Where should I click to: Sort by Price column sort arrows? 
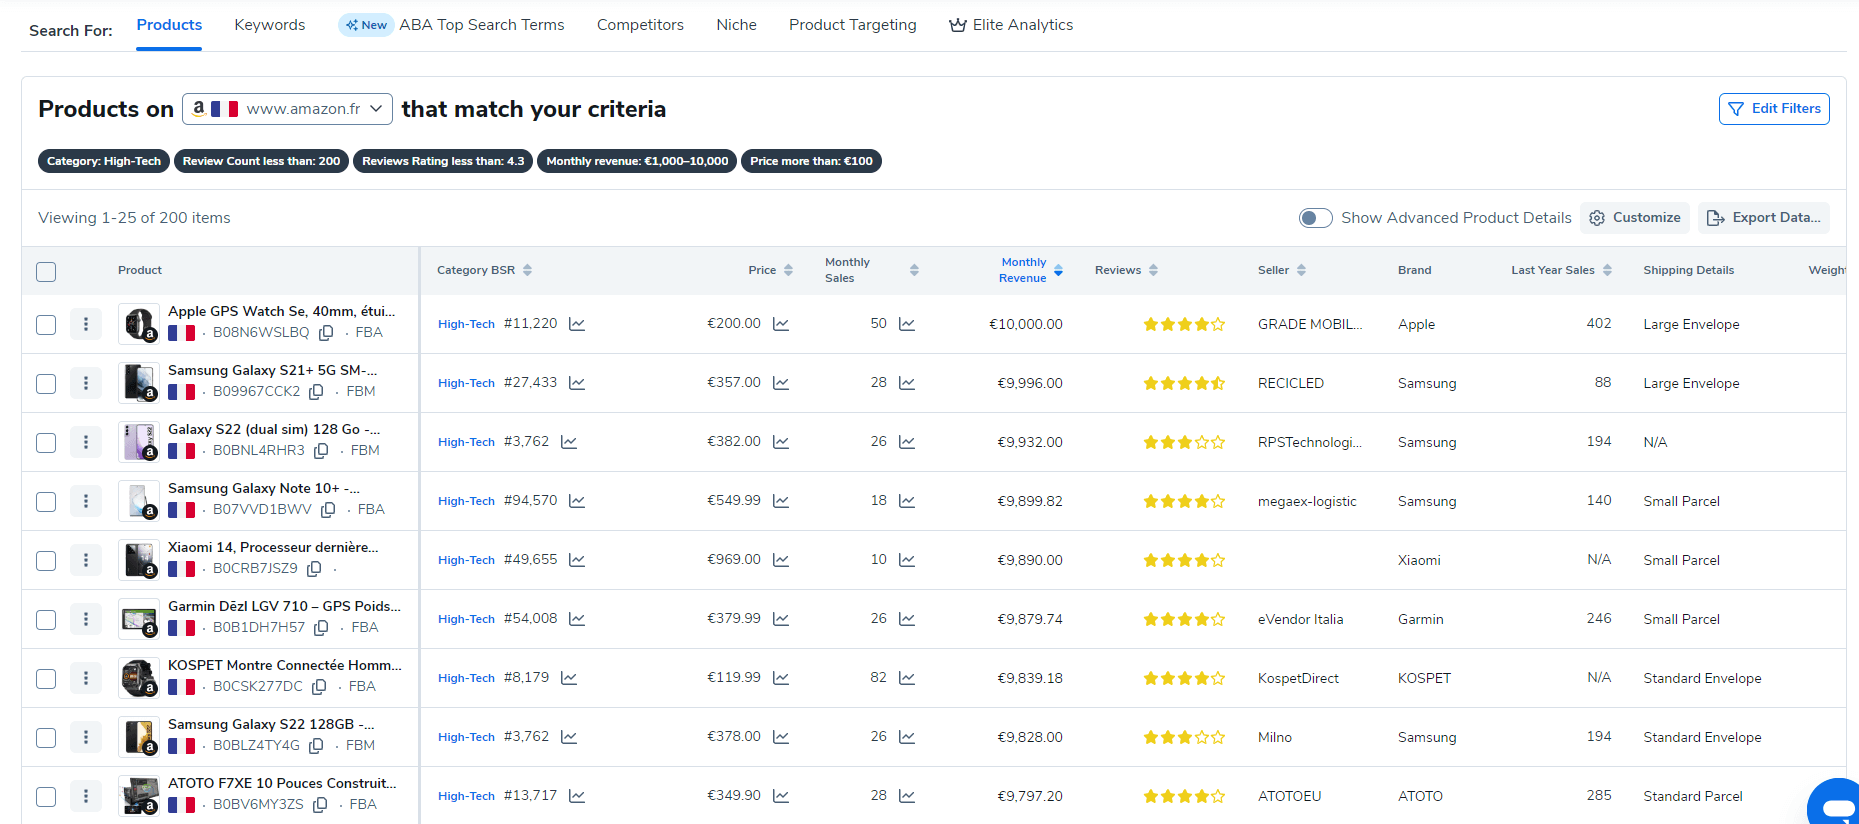coord(788,271)
